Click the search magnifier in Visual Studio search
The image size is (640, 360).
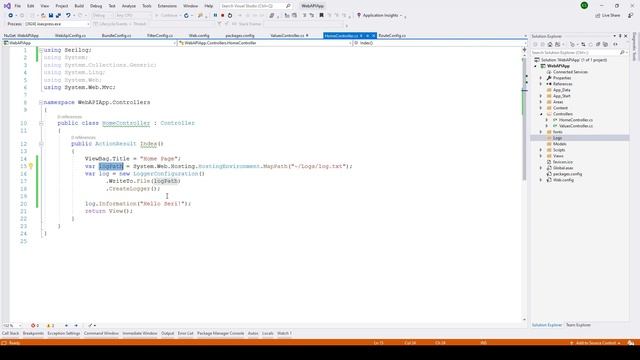pyautogui.click(x=288, y=6)
